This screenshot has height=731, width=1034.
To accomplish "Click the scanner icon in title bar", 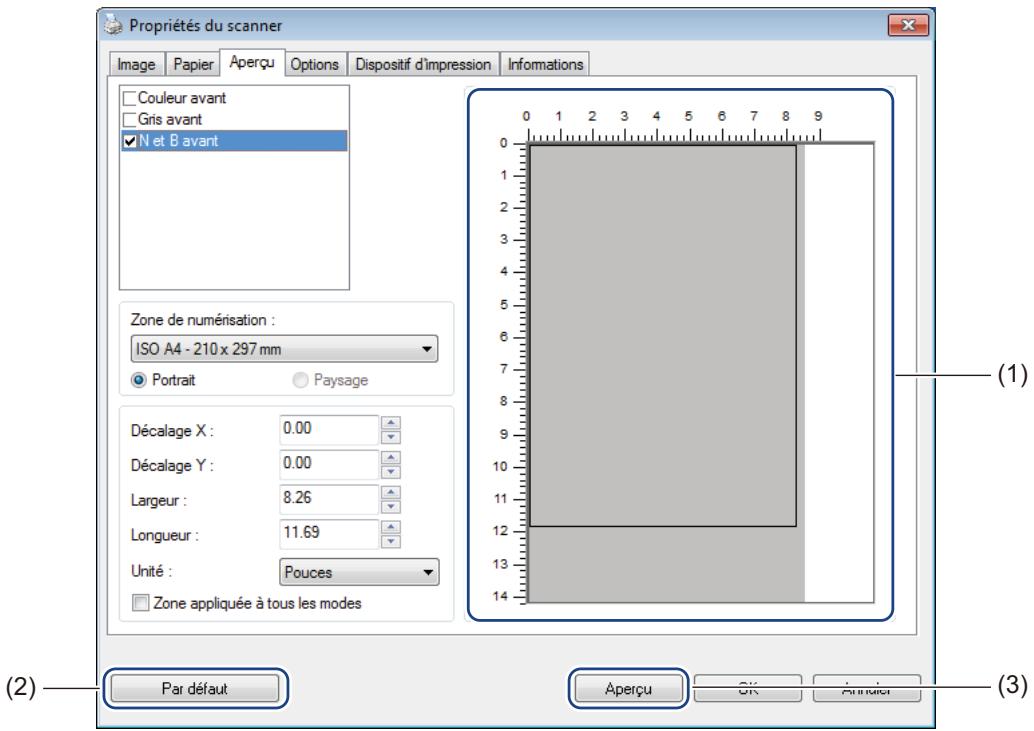I will point(113,25).
